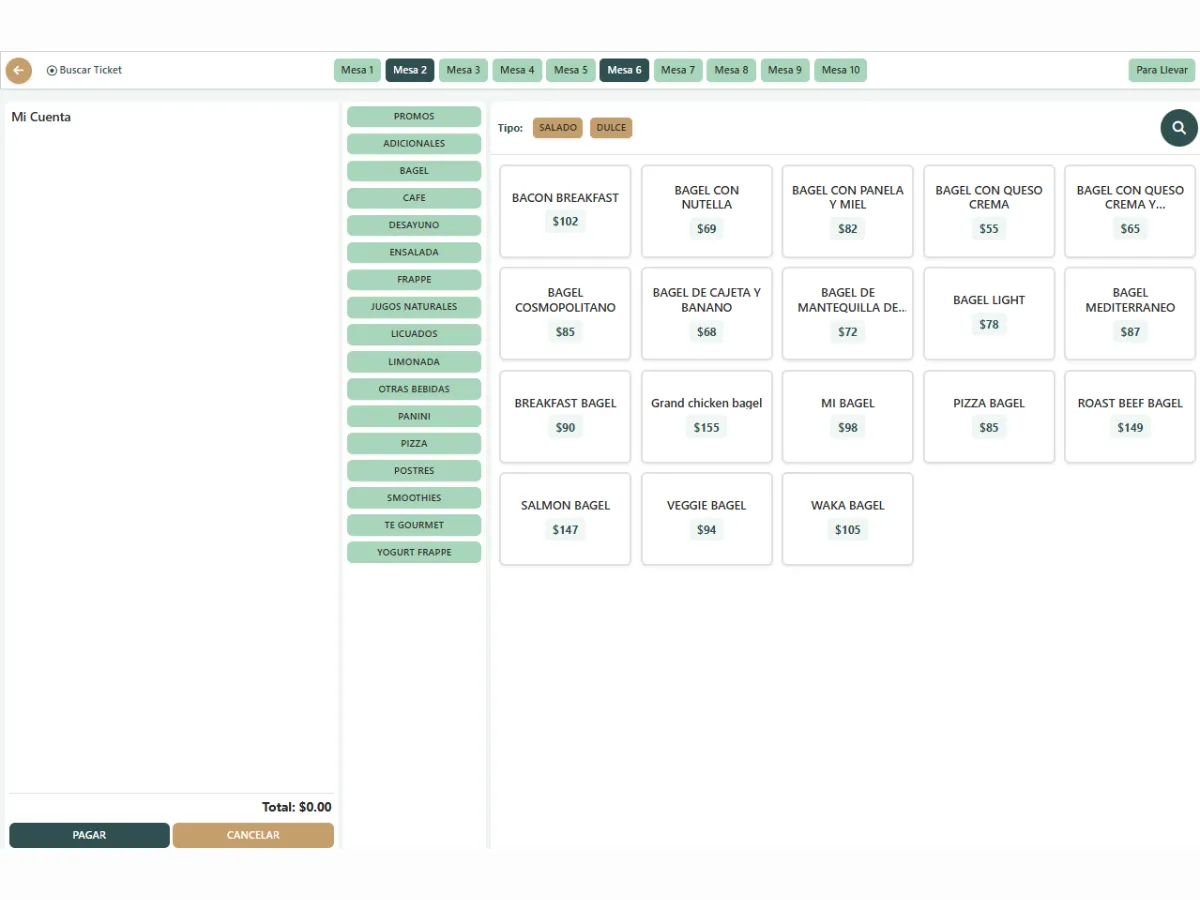The width and height of the screenshot is (1200, 900).
Task: Click the back arrow icon
Action: click(18, 71)
